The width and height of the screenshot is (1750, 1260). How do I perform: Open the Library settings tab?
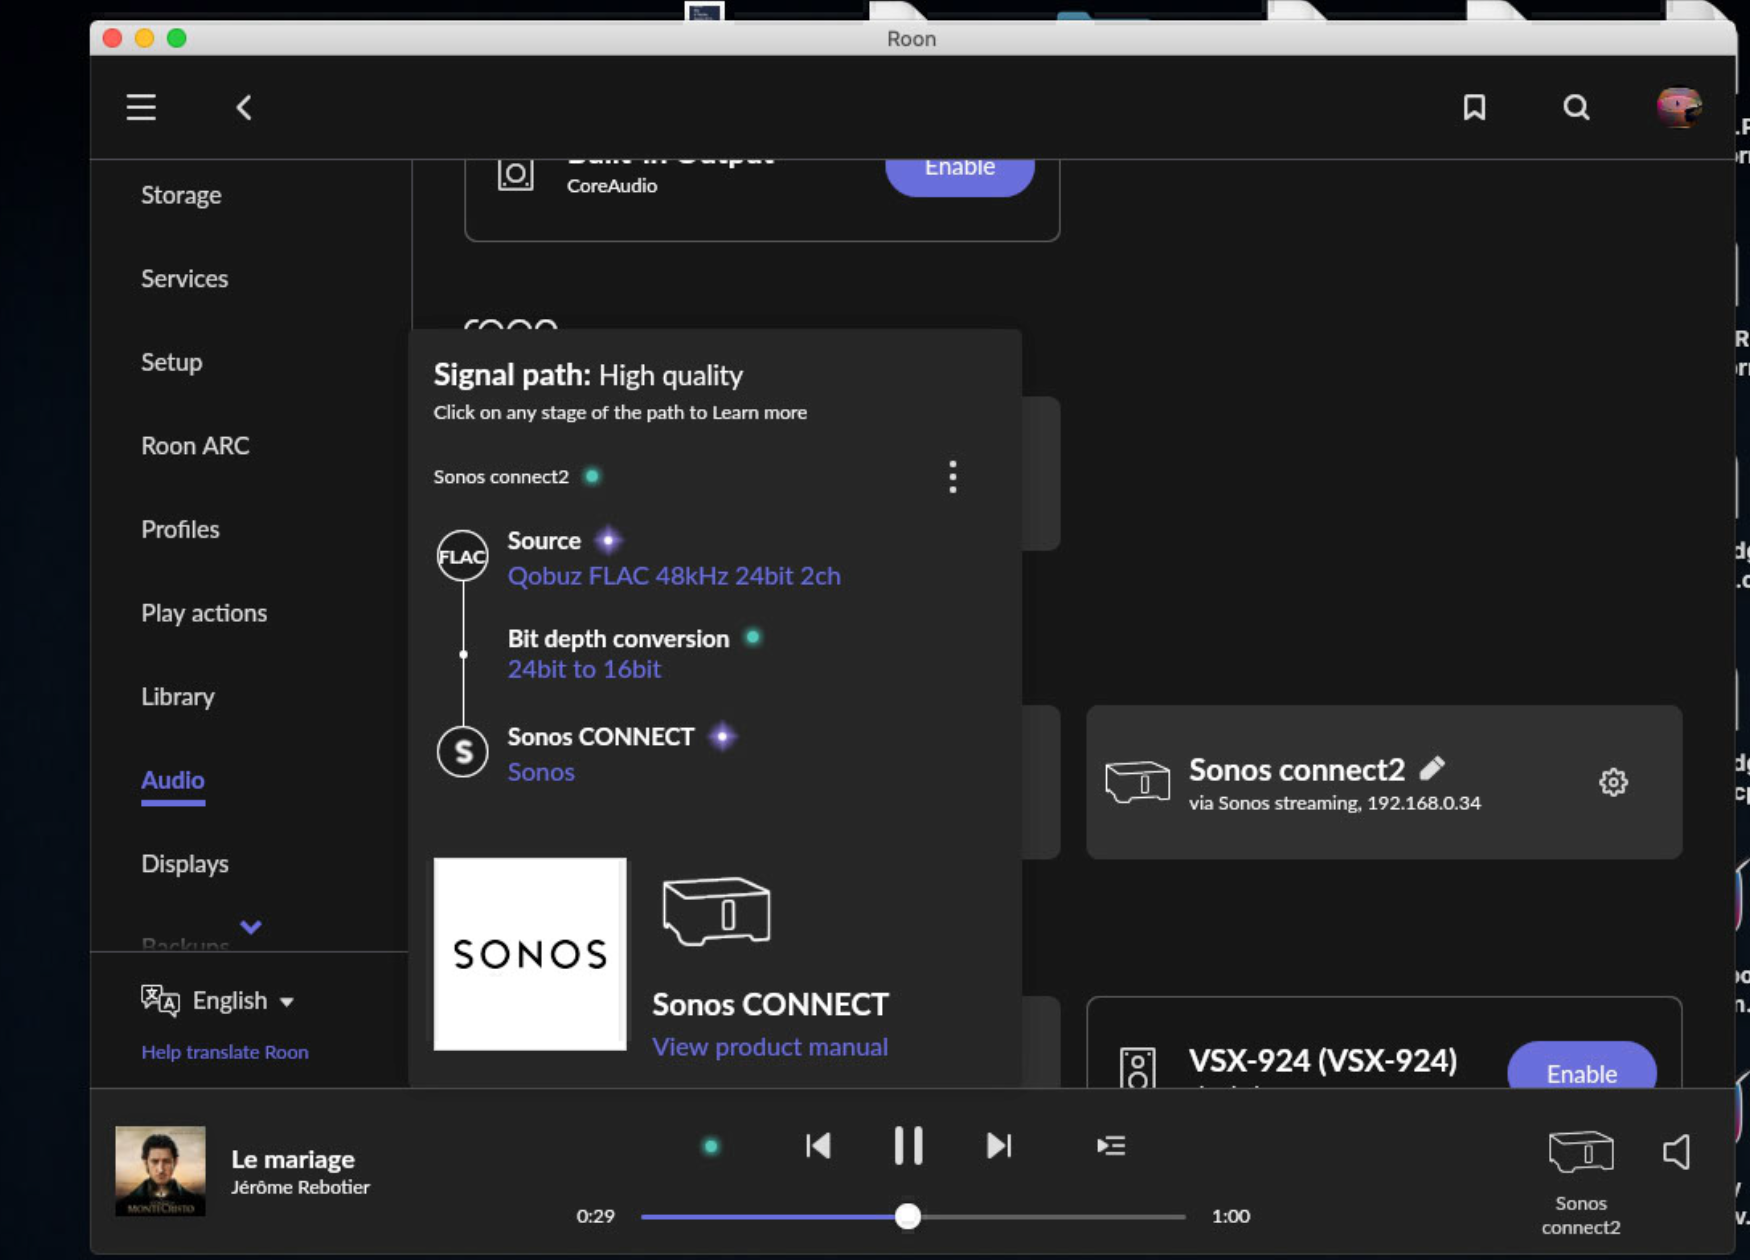177,696
